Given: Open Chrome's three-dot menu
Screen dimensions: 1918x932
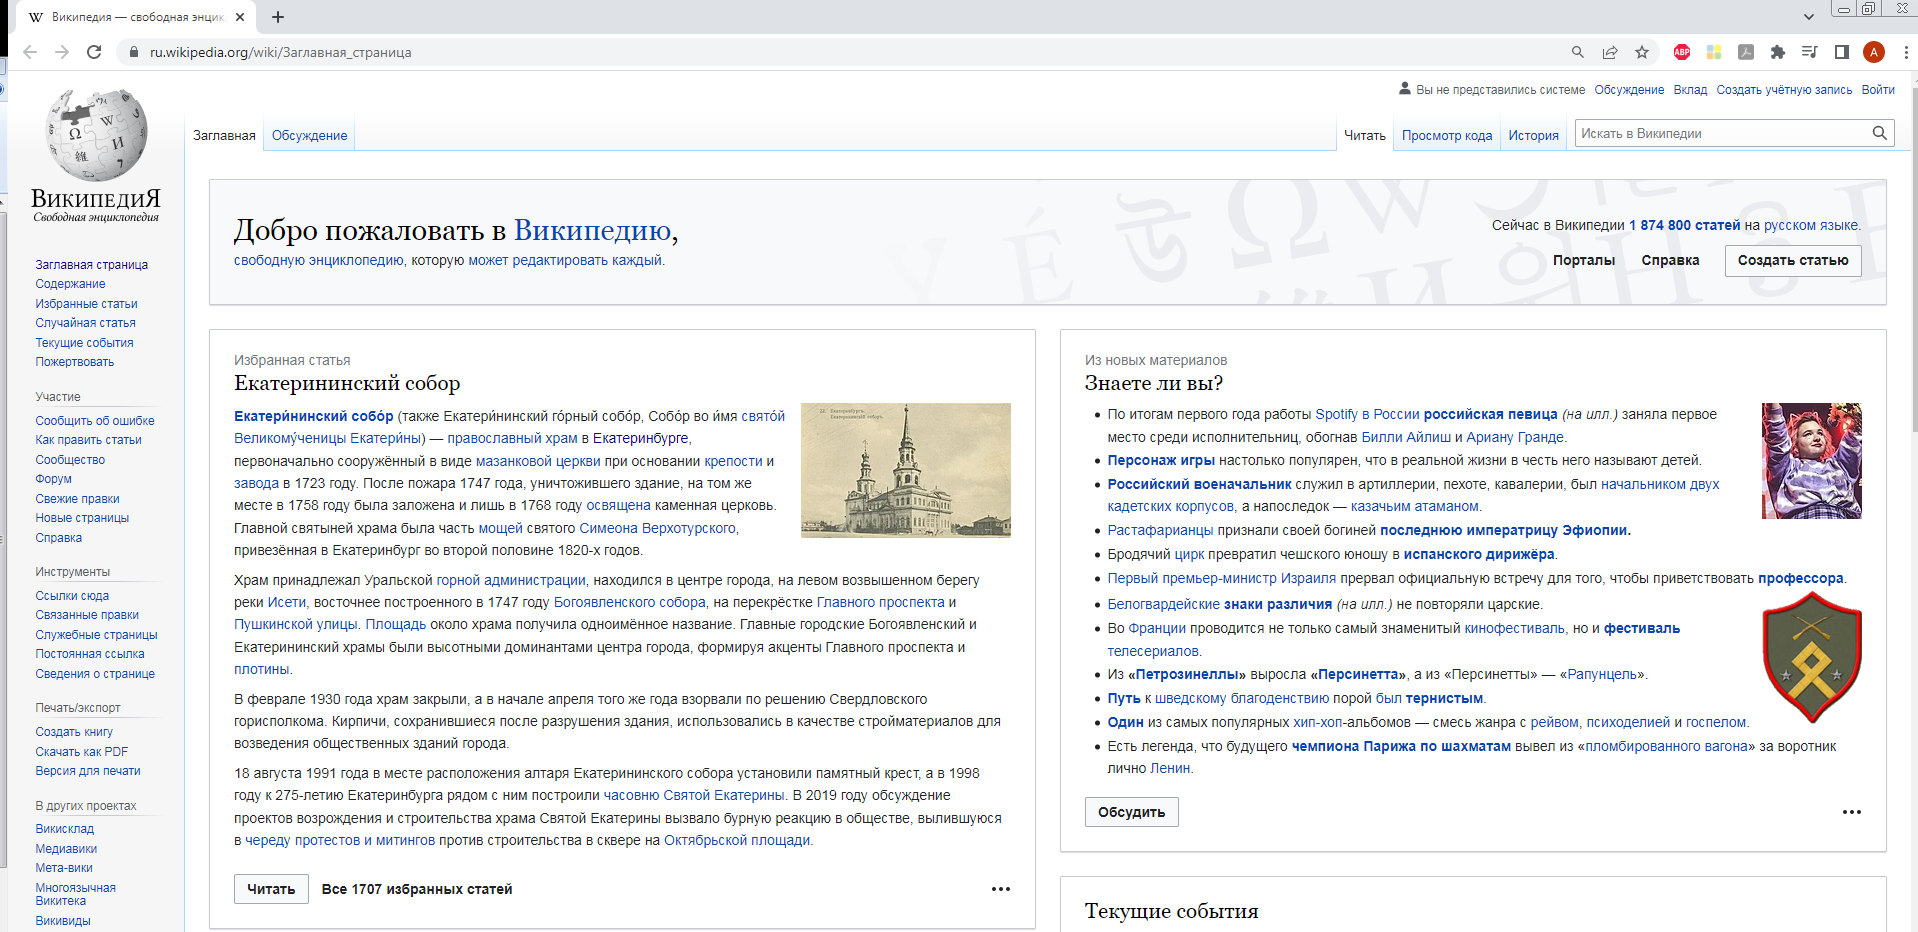Looking at the screenshot, I should tap(1905, 52).
